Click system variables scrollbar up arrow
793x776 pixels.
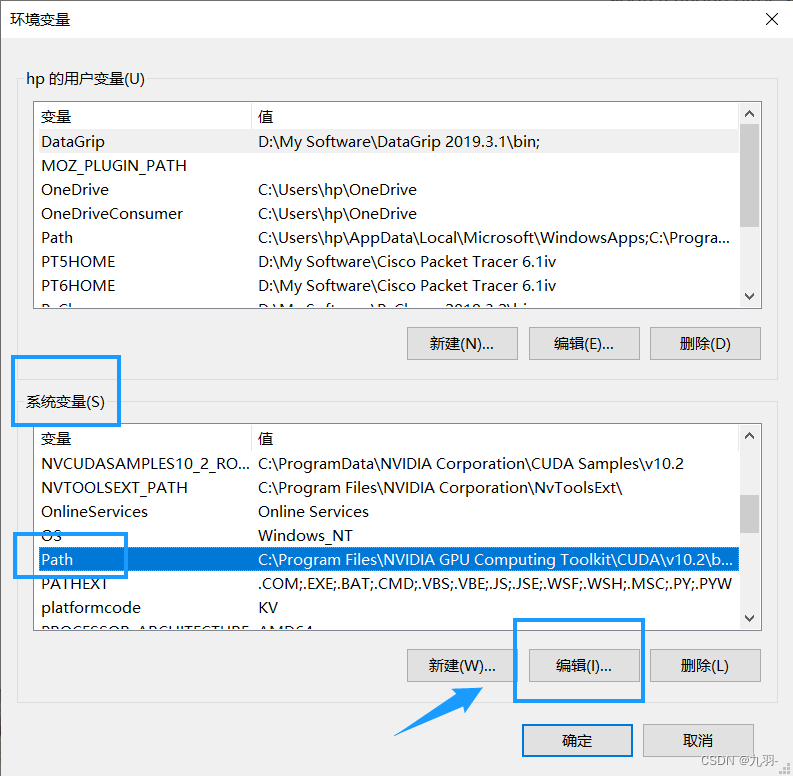(750, 436)
